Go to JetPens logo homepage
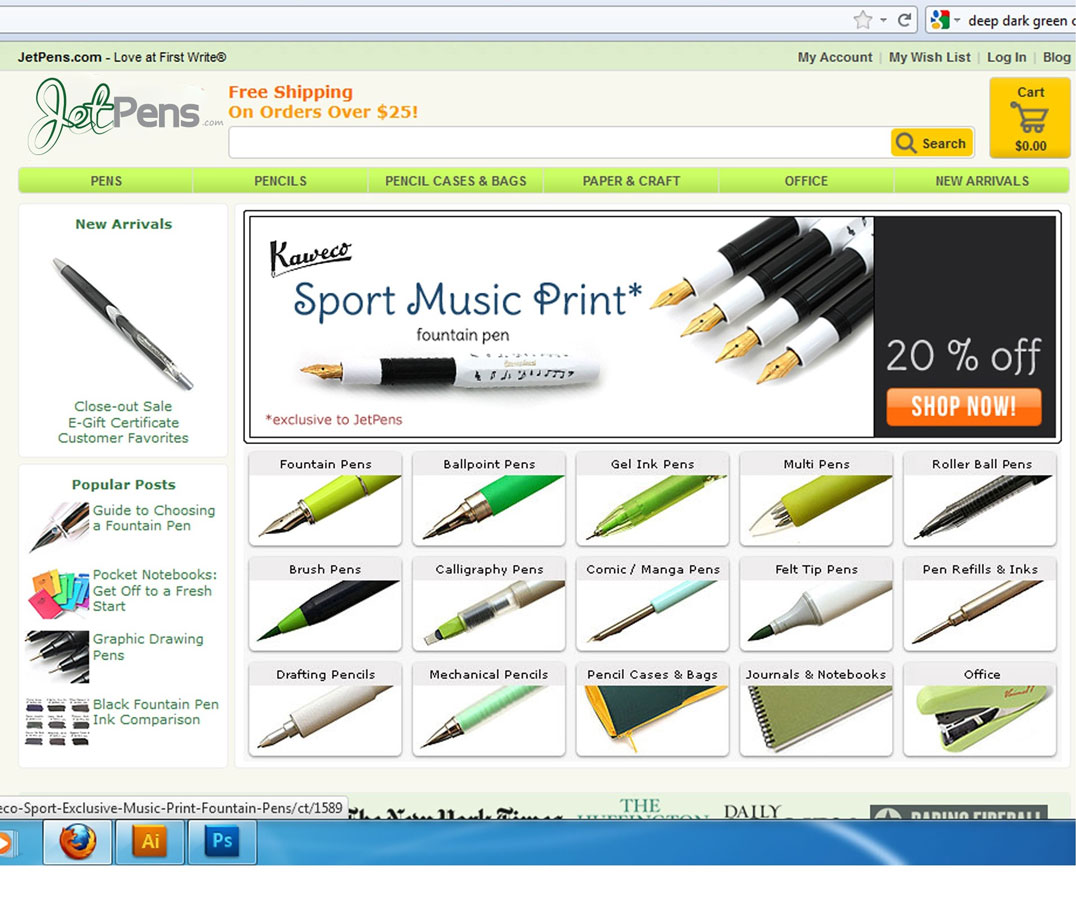 124,115
